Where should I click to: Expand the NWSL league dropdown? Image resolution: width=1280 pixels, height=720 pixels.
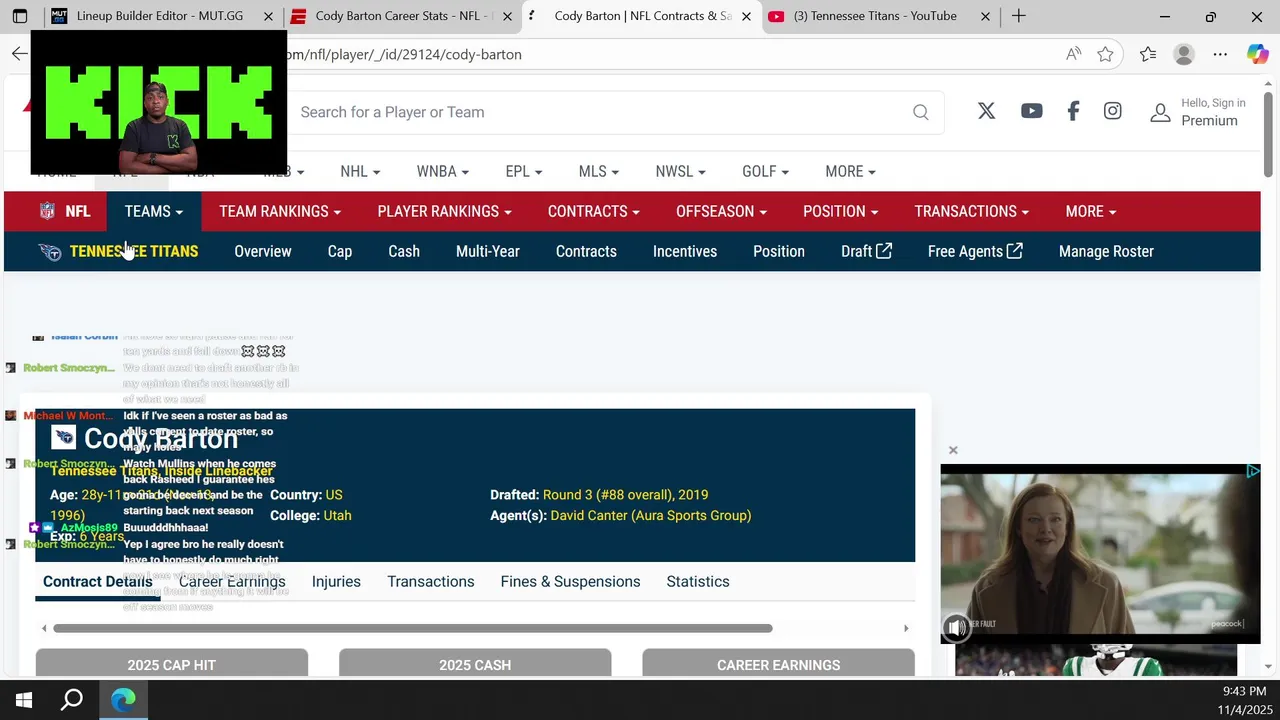tap(681, 171)
